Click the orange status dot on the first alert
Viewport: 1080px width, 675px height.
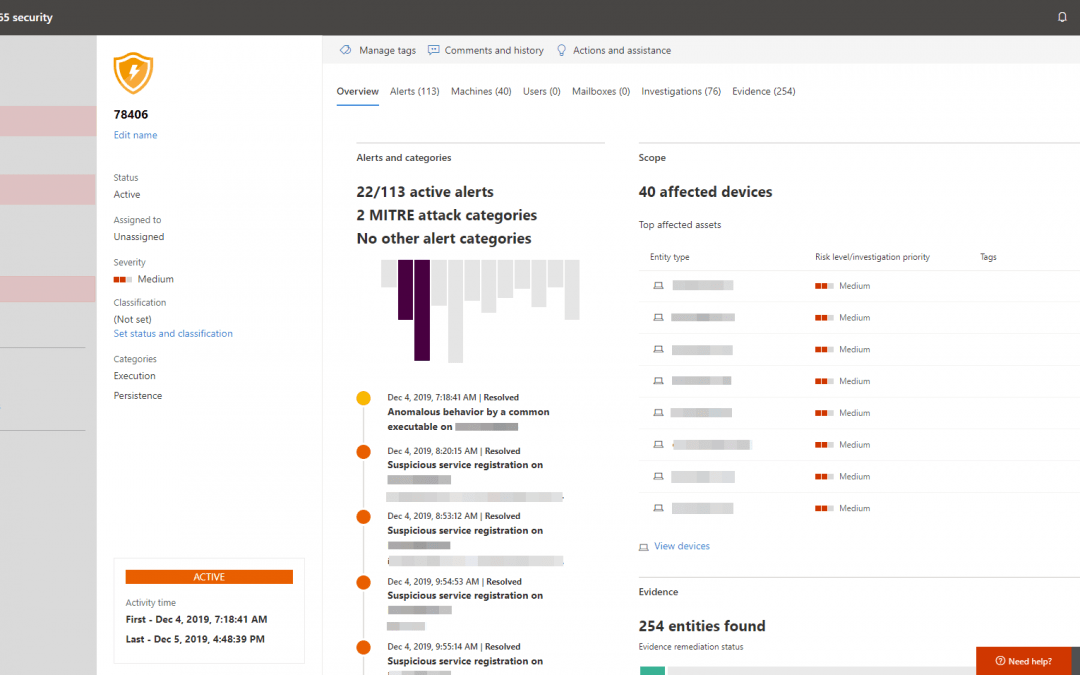362,397
